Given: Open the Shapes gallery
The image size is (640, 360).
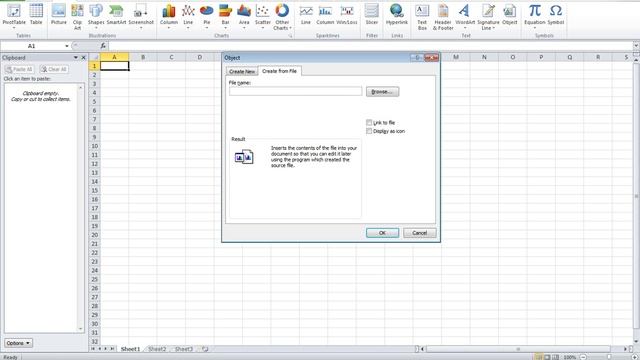Looking at the screenshot, I should [x=96, y=15].
